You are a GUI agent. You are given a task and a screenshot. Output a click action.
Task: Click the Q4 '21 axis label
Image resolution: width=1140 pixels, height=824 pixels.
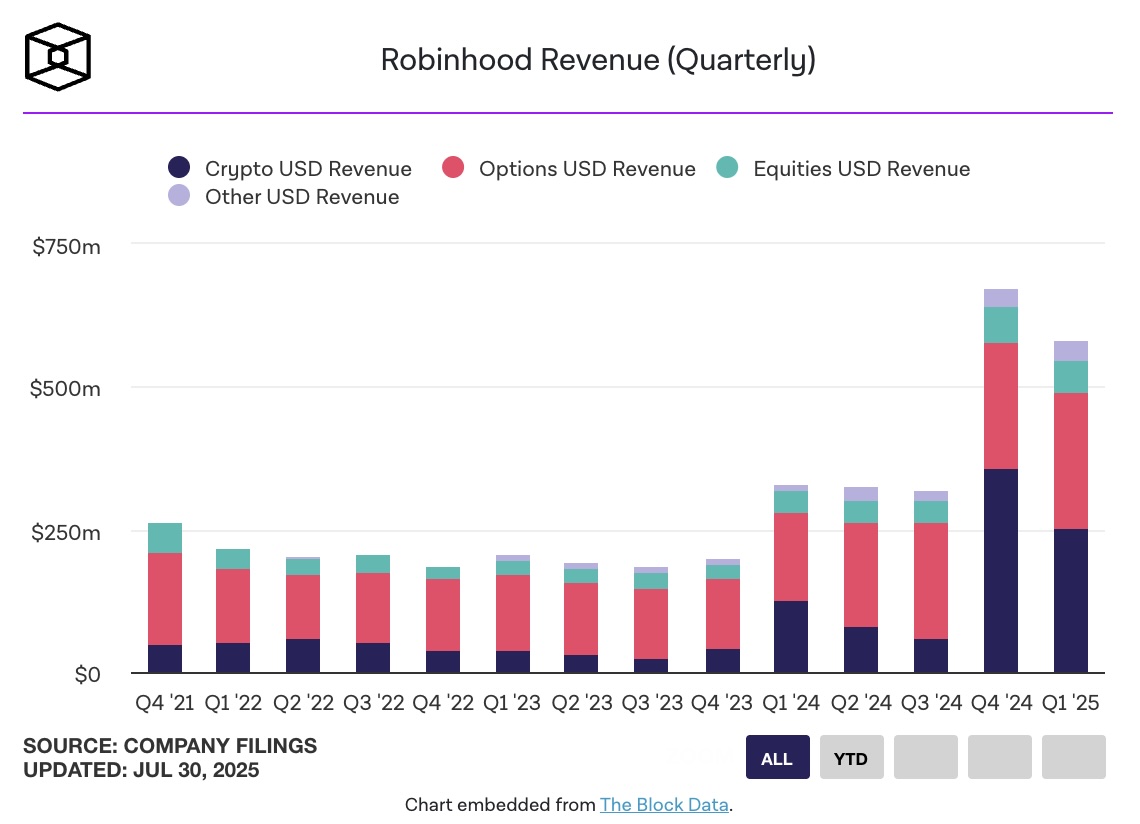tap(165, 703)
